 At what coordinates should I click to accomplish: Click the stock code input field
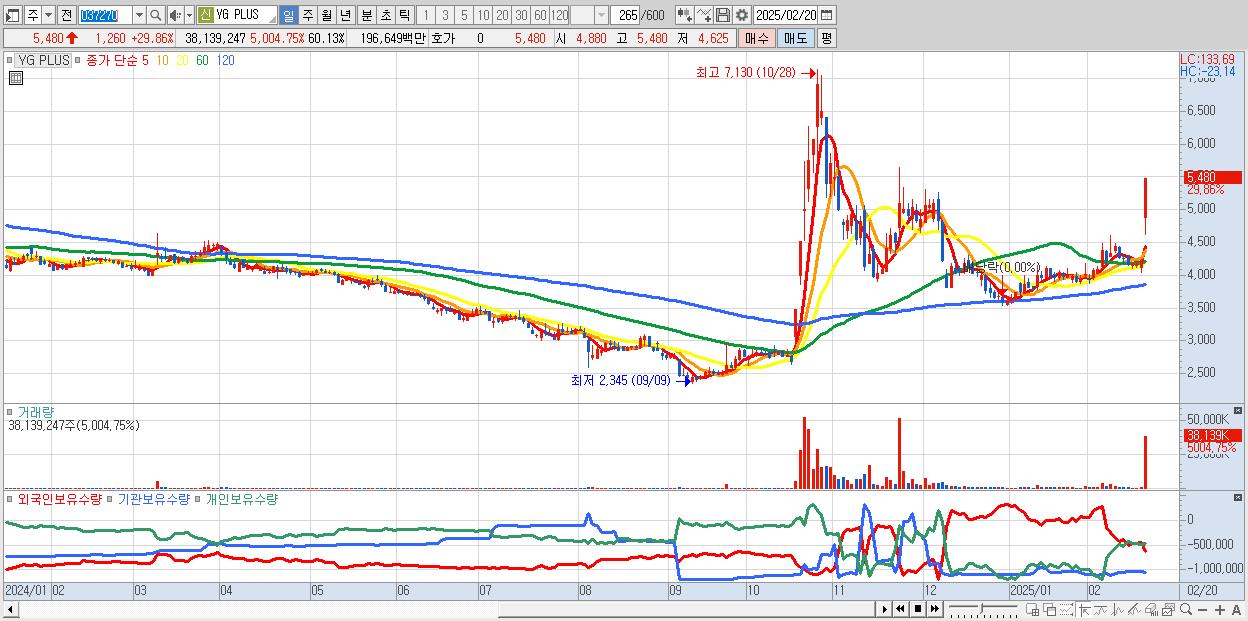tap(106, 15)
